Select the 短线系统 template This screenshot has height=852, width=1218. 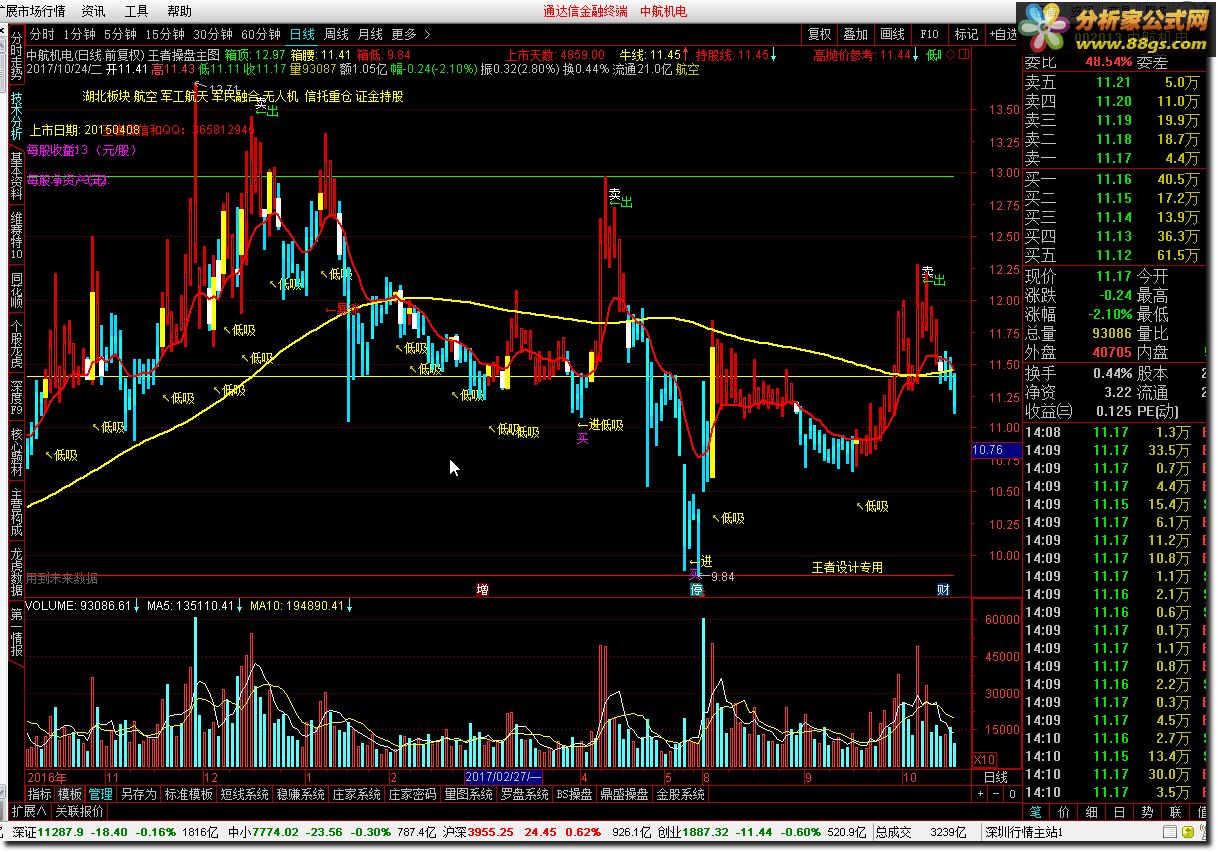244,795
